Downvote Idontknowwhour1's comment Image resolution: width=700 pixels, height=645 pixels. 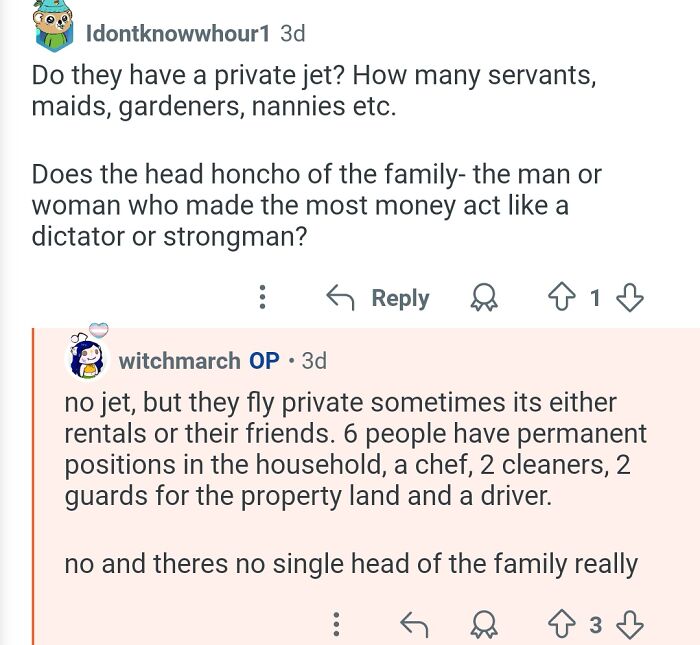tap(629, 298)
